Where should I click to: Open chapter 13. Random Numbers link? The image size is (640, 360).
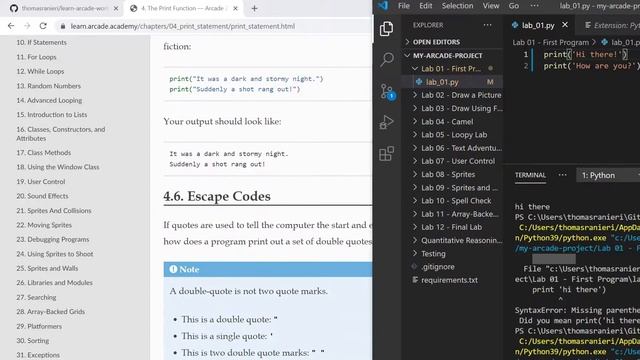tap(49, 86)
